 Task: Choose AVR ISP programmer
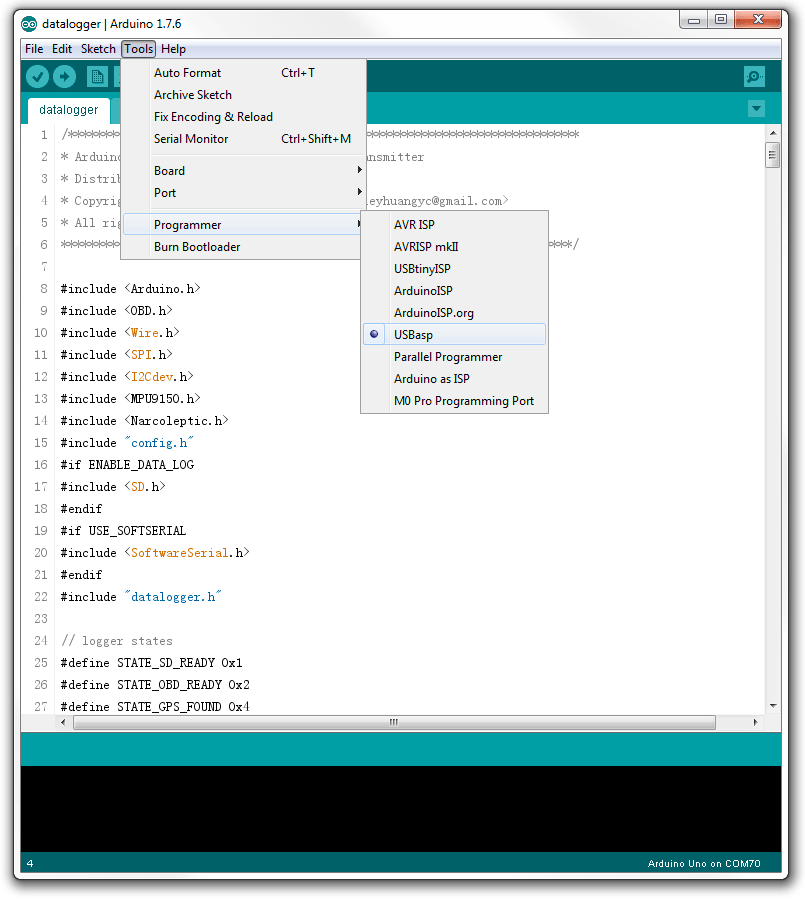coord(454,225)
